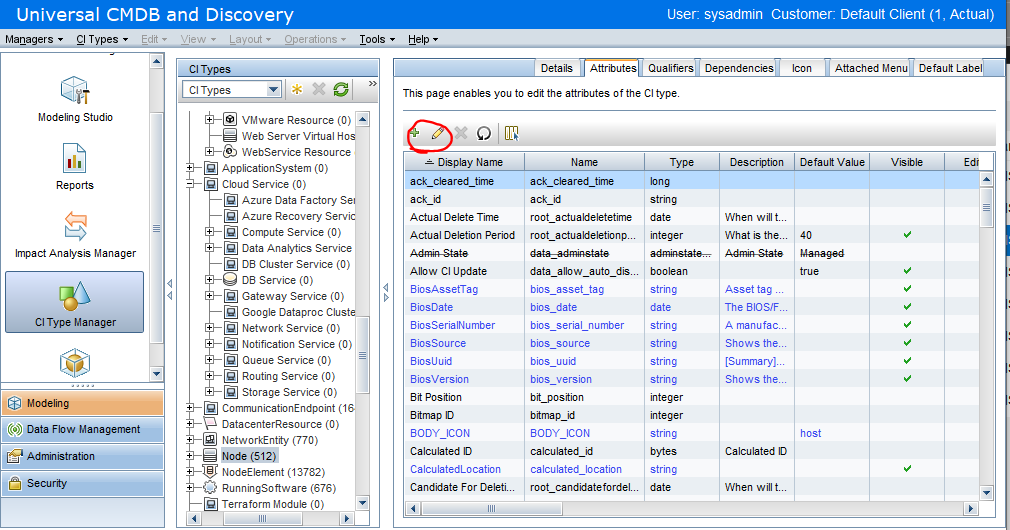Screen dimensions: 1010x530
Task: Toggle Visible check for Allow CI Update
Action: coord(907,271)
